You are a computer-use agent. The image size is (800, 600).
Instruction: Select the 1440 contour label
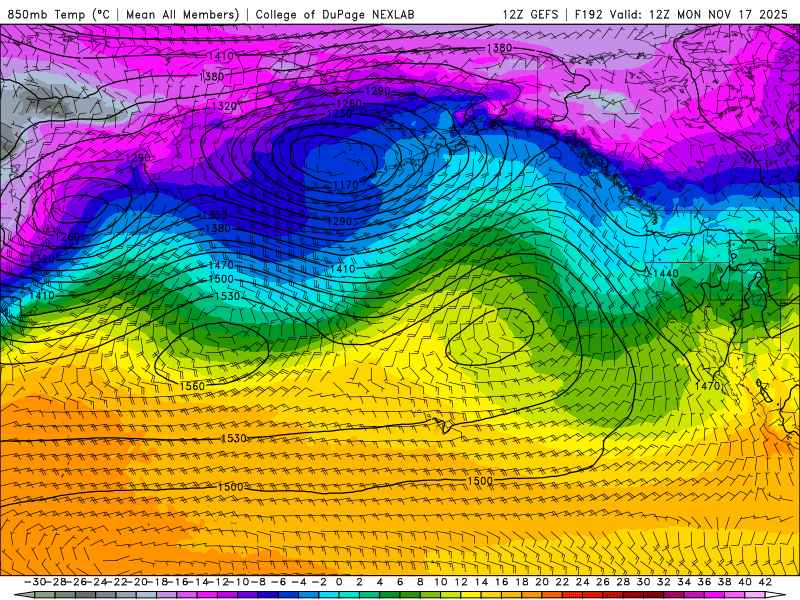click(x=666, y=273)
